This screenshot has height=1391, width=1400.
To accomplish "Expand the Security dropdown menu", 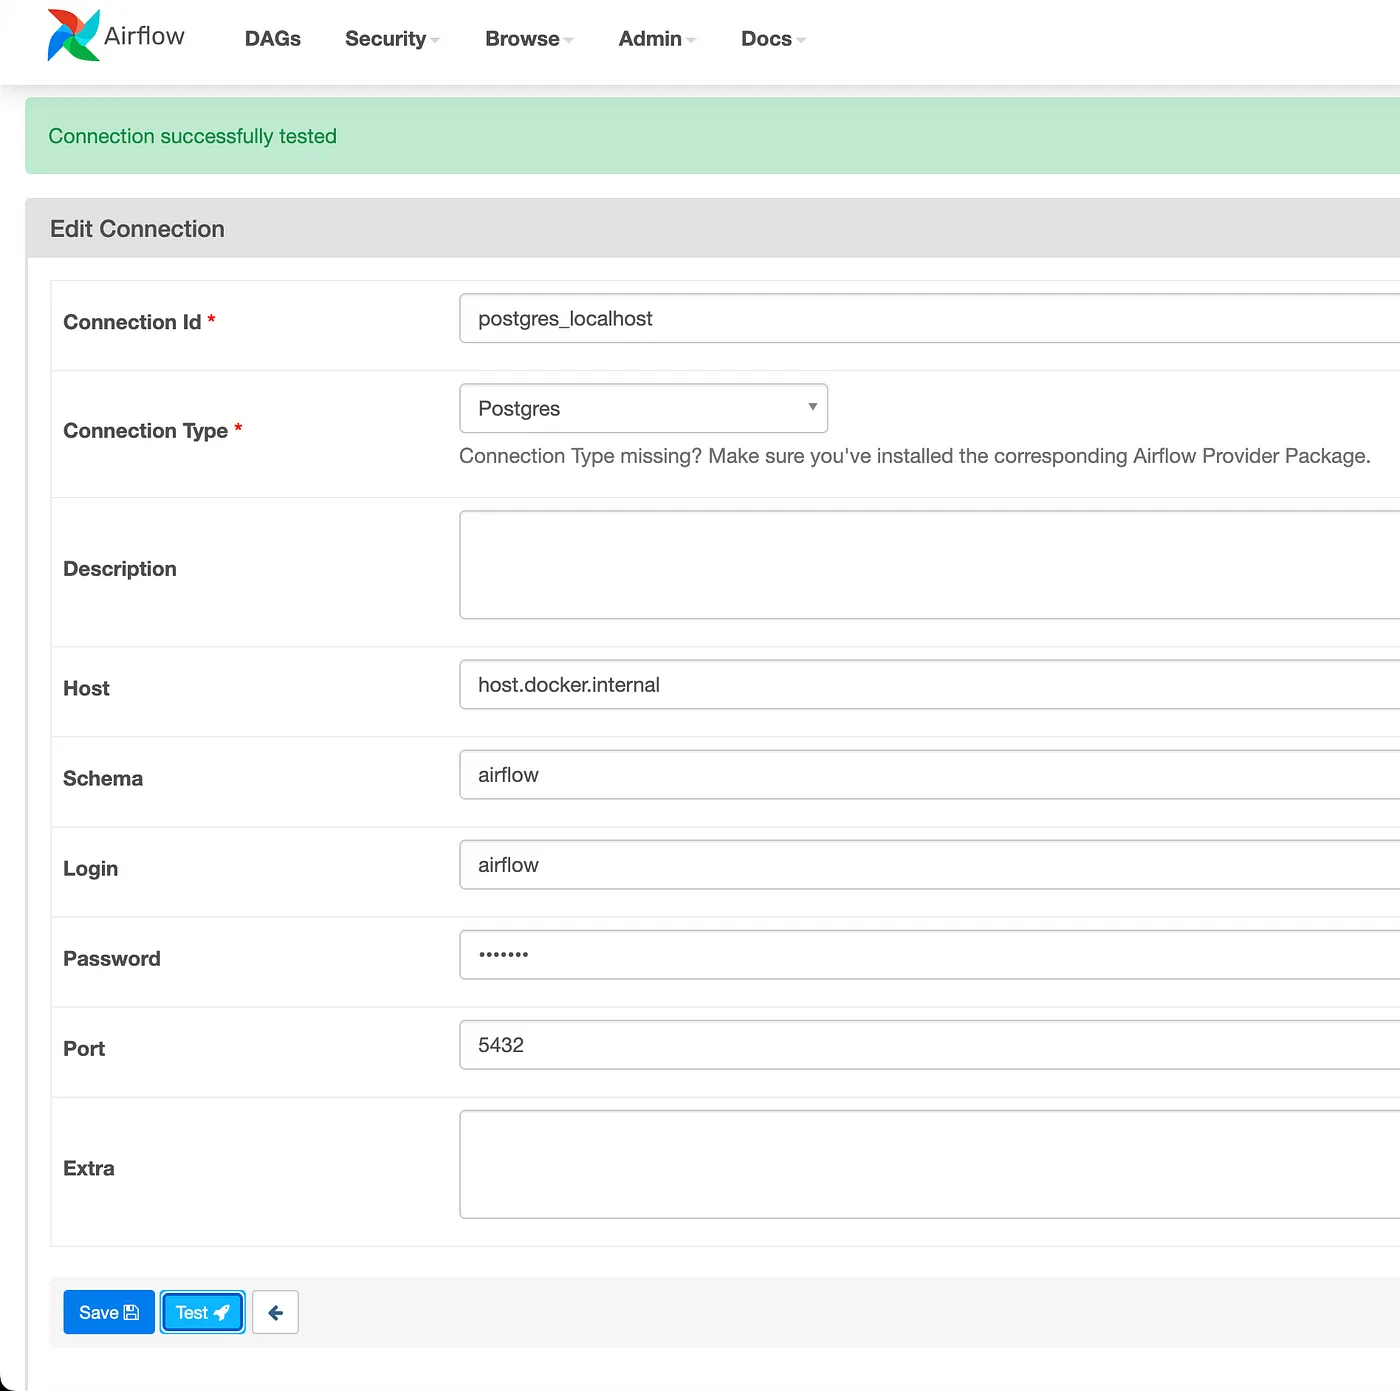I will tap(392, 39).
